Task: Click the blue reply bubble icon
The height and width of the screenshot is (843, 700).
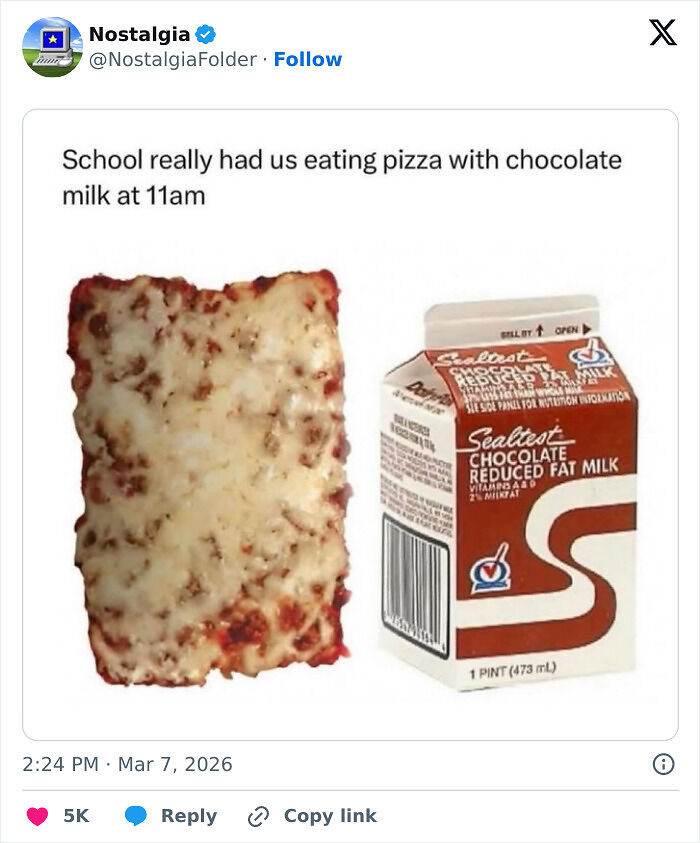Action: click(135, 816)
